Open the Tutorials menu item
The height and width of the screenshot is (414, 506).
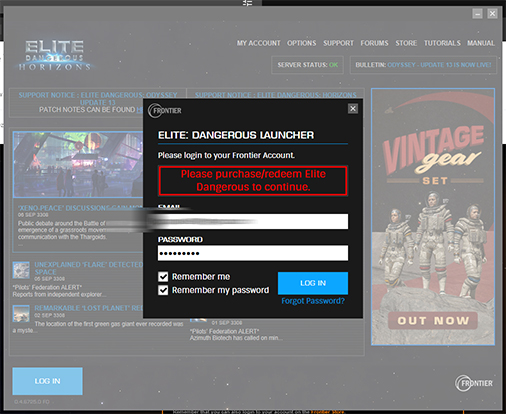[x=442, y=43]
